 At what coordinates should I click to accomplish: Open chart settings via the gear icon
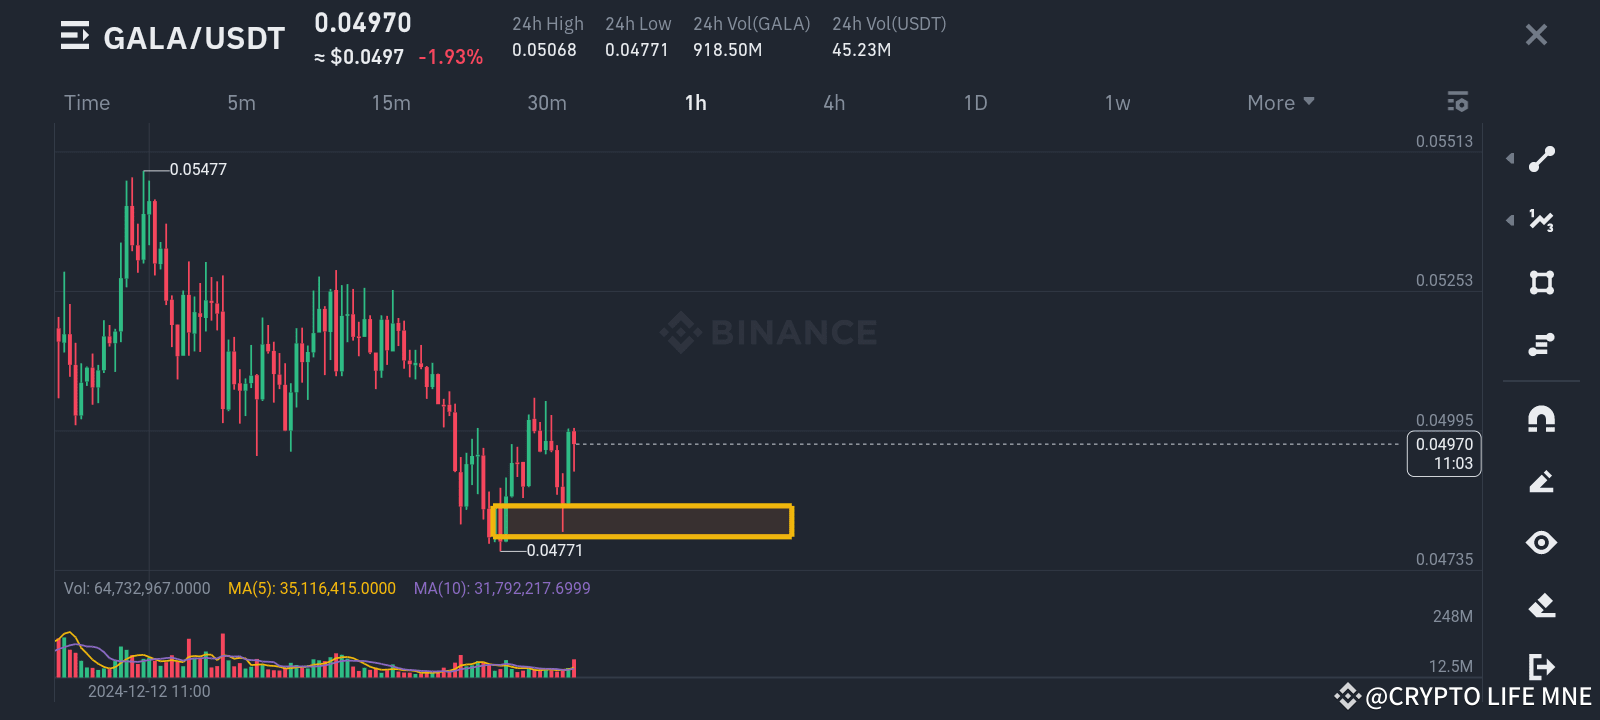click(x=1457, y=102)
